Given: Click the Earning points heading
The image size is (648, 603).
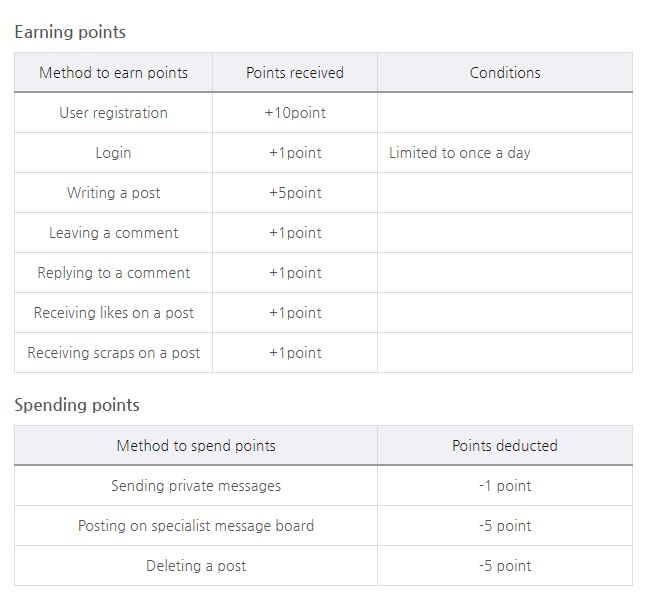Looking at the screenshot, I should (70, 32).
